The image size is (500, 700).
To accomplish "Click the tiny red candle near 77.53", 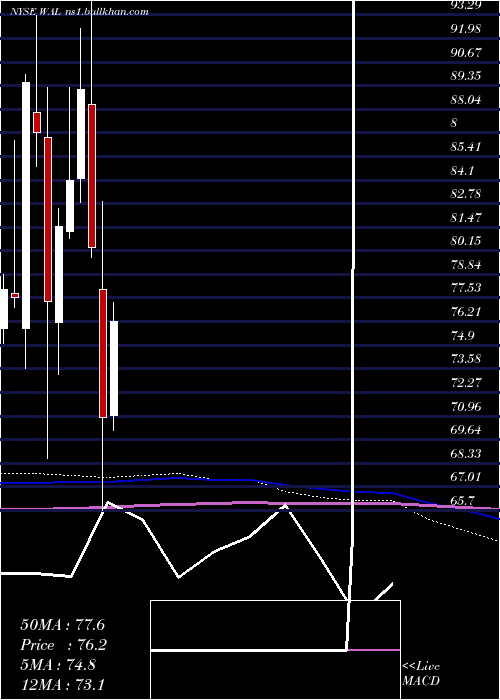I will point(15,295).
